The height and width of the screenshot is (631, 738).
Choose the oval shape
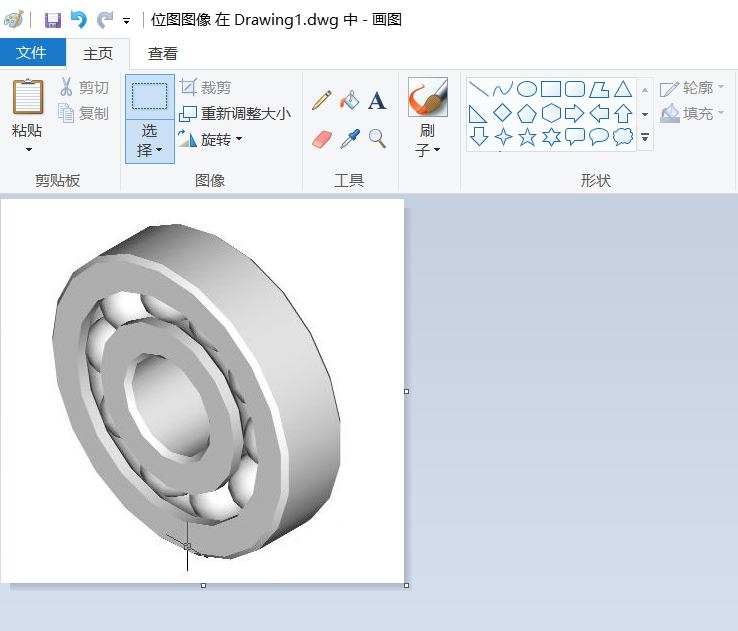[x=527, y=89]
